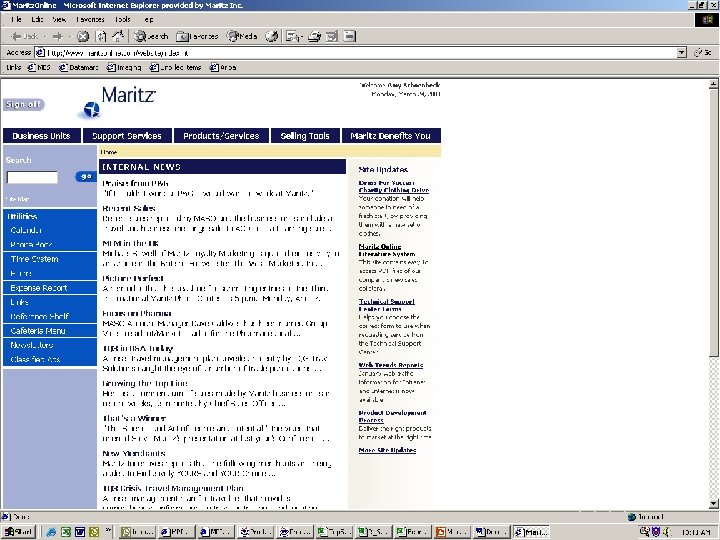This screenshot has height=540, width=720.
Task: Switch to the last taskbar window button, right of the tray
Action: [530, 532]
